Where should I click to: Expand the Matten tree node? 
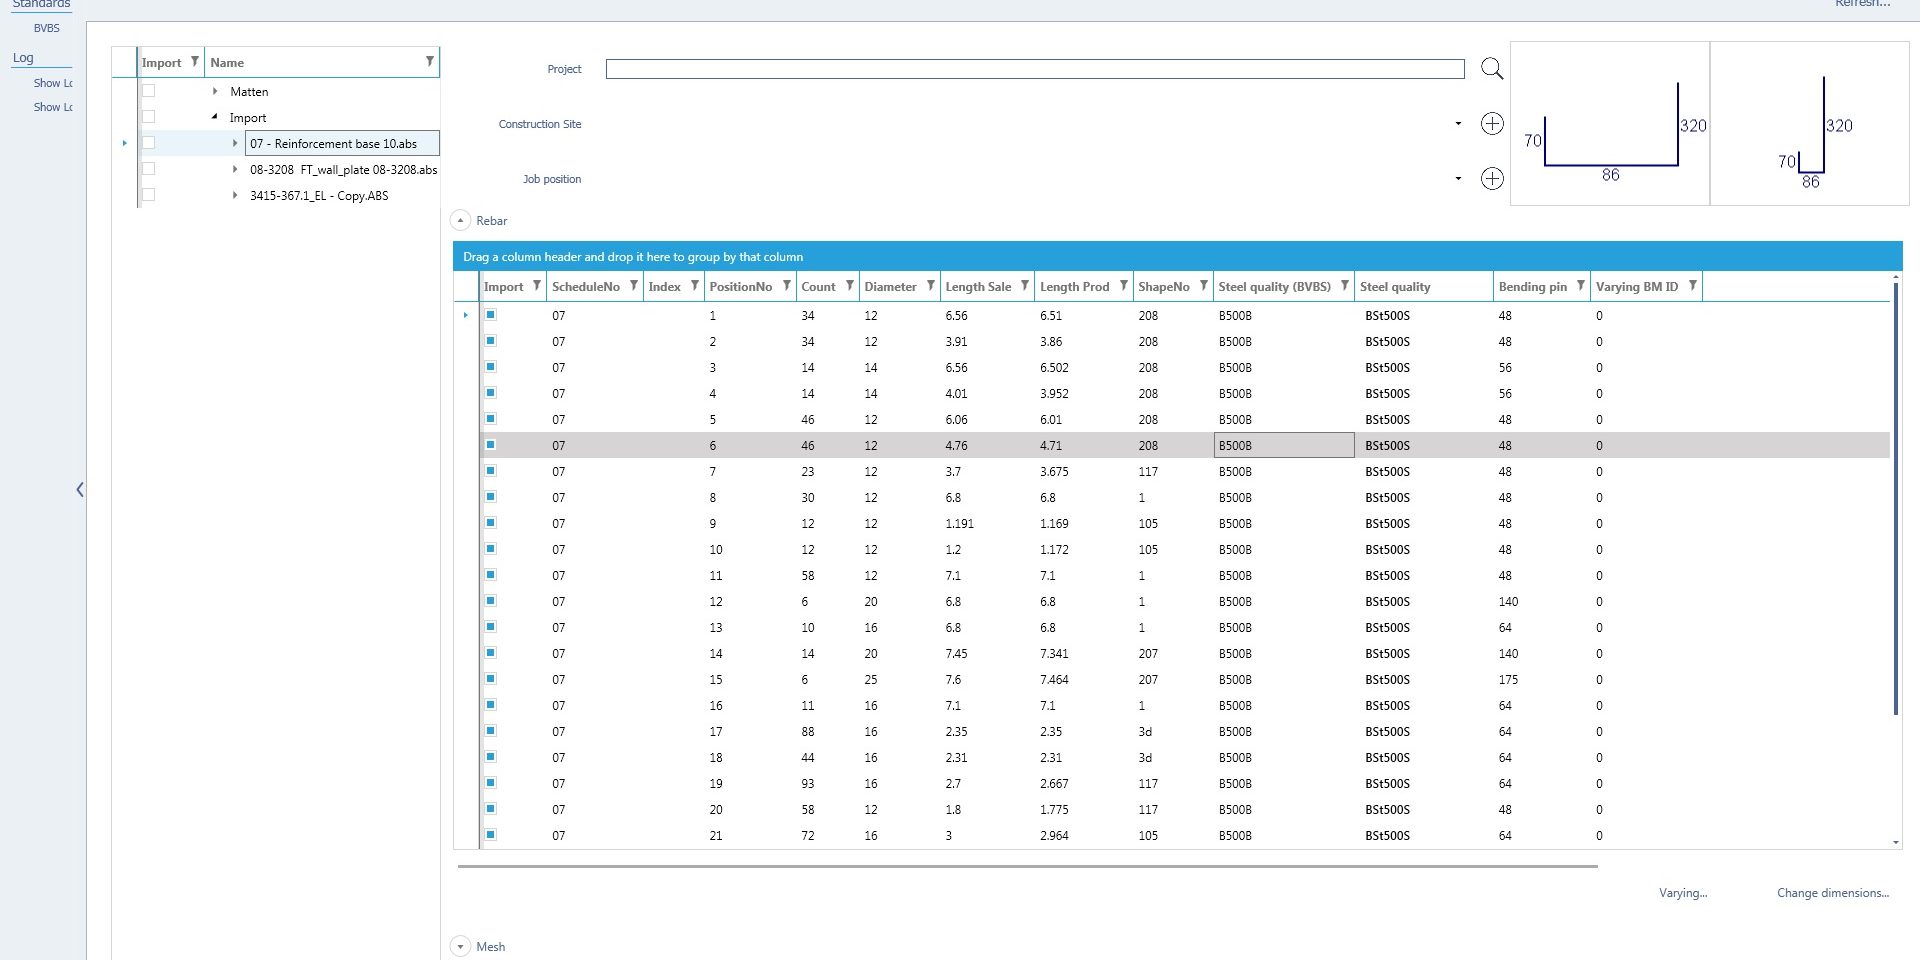(215, 91)
